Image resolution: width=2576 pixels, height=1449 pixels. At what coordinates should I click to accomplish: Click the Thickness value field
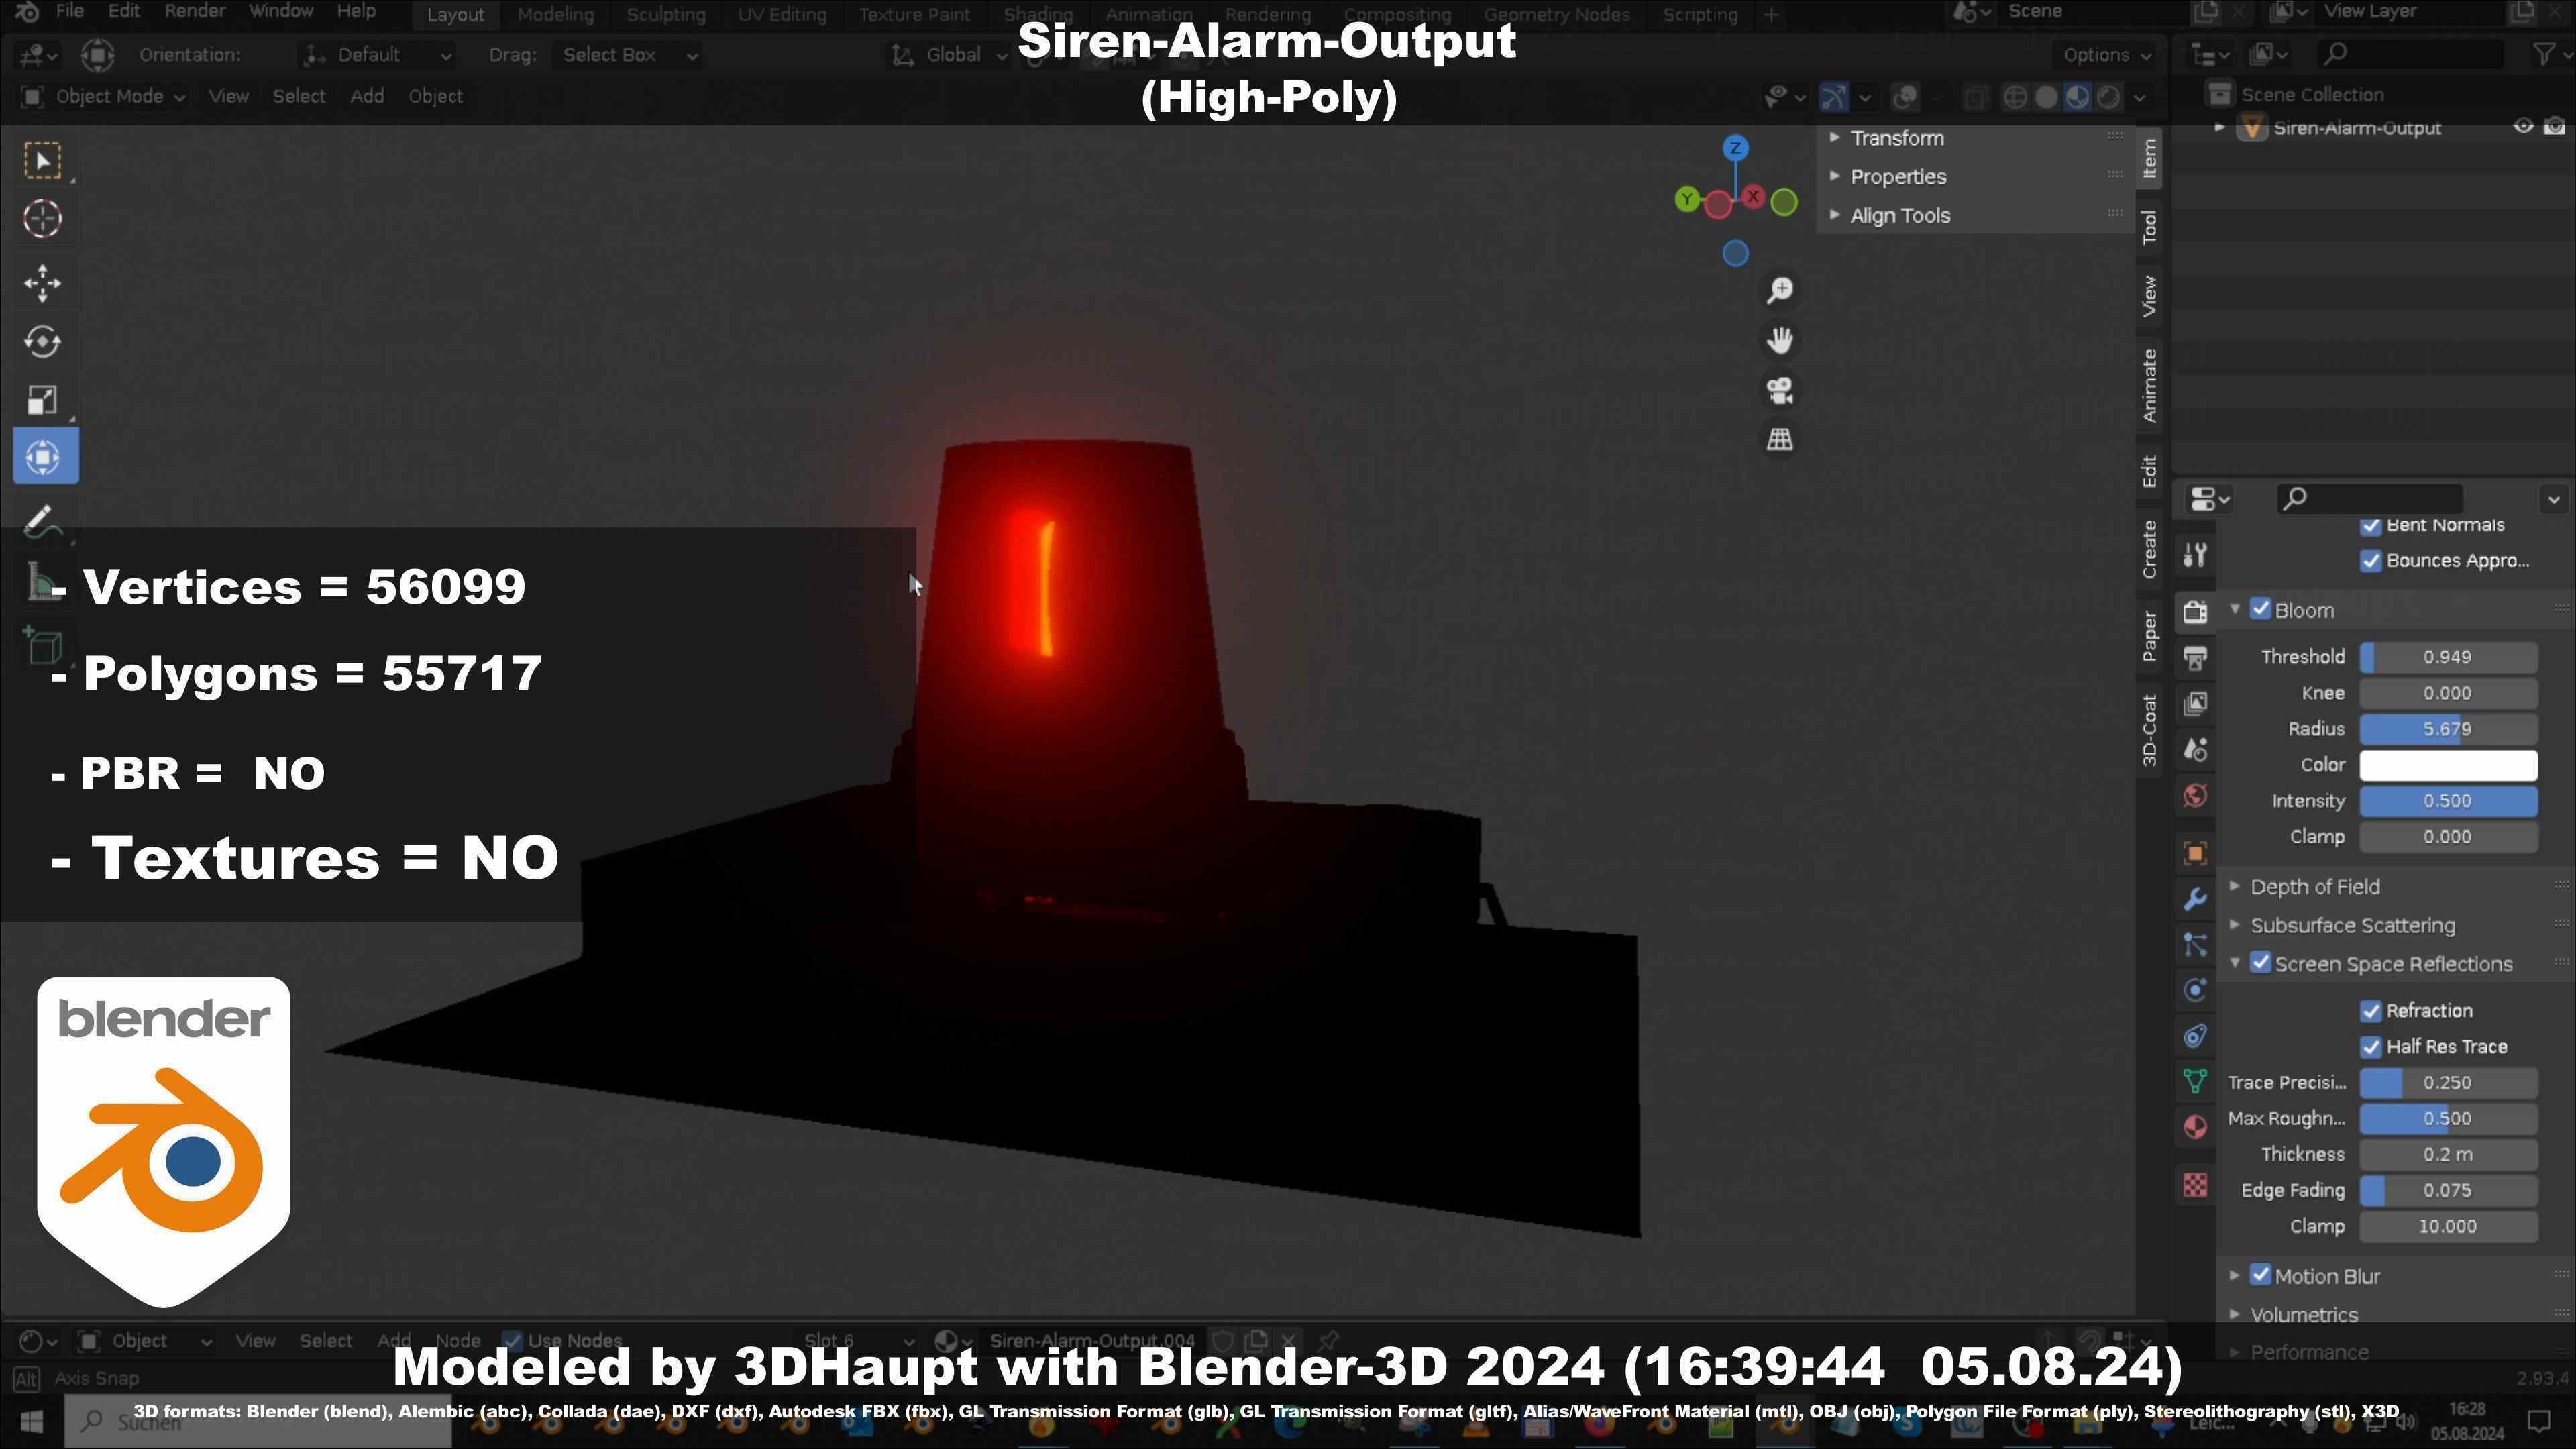(2448, 1155)
